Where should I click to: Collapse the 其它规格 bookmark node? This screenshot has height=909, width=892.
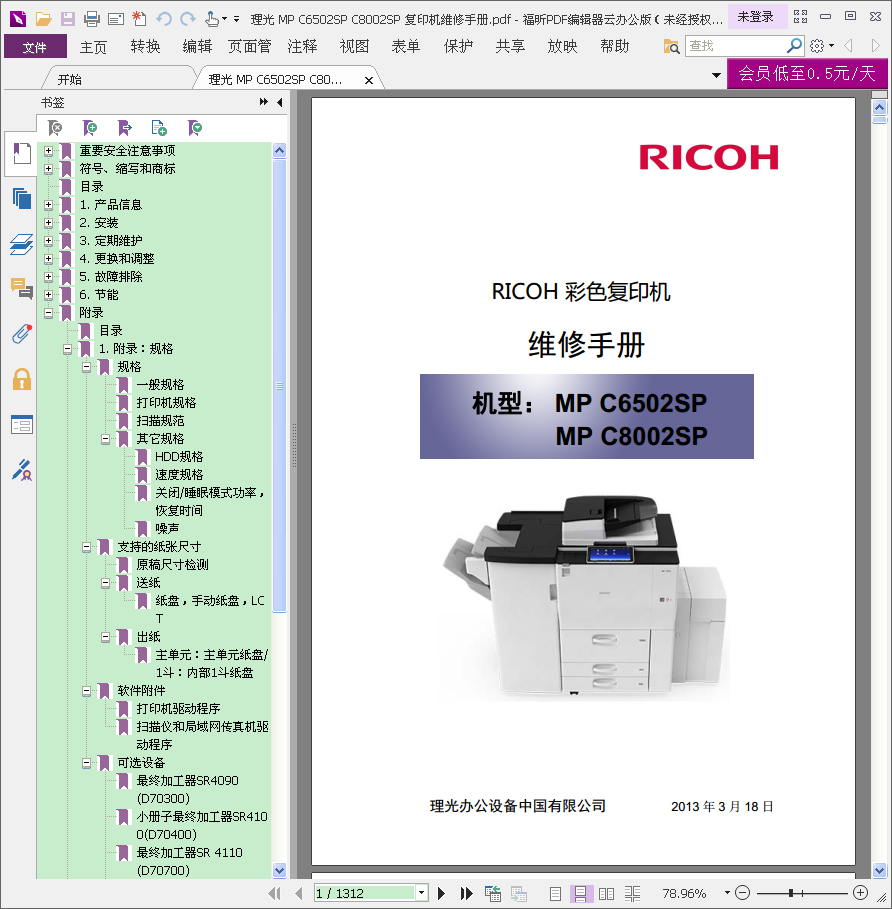[x=105, y=439]
